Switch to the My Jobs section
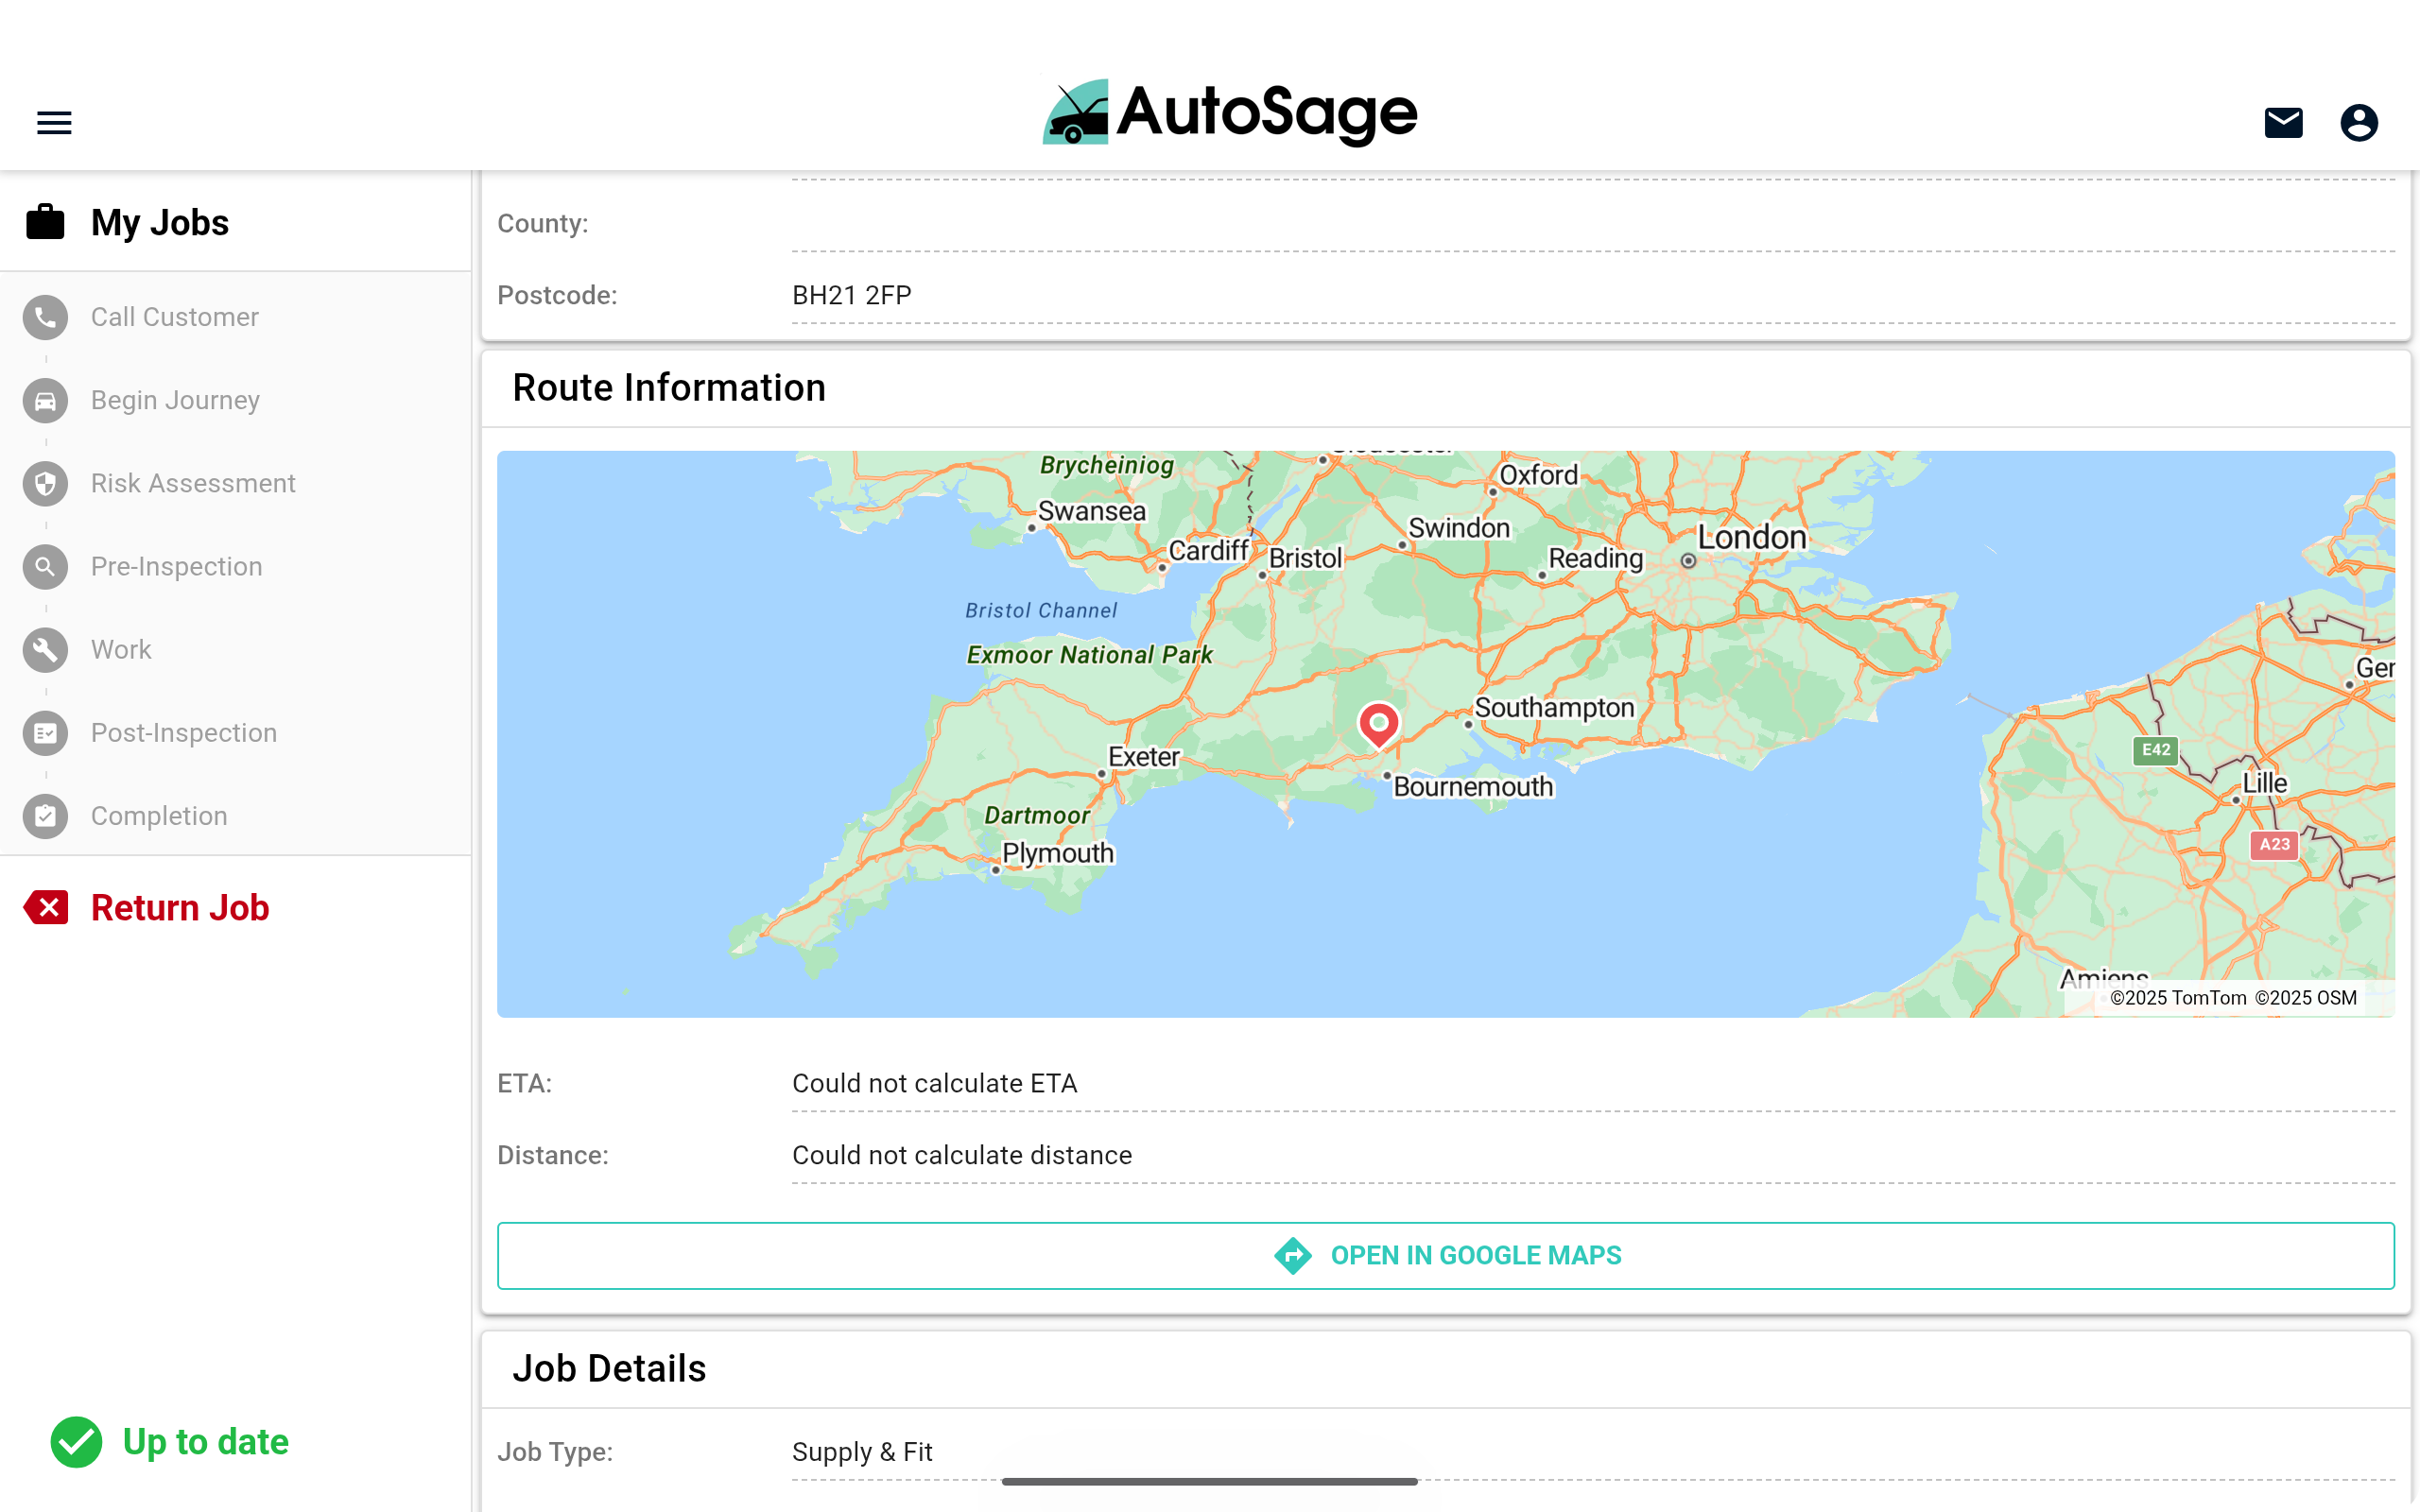 (160, 222)
